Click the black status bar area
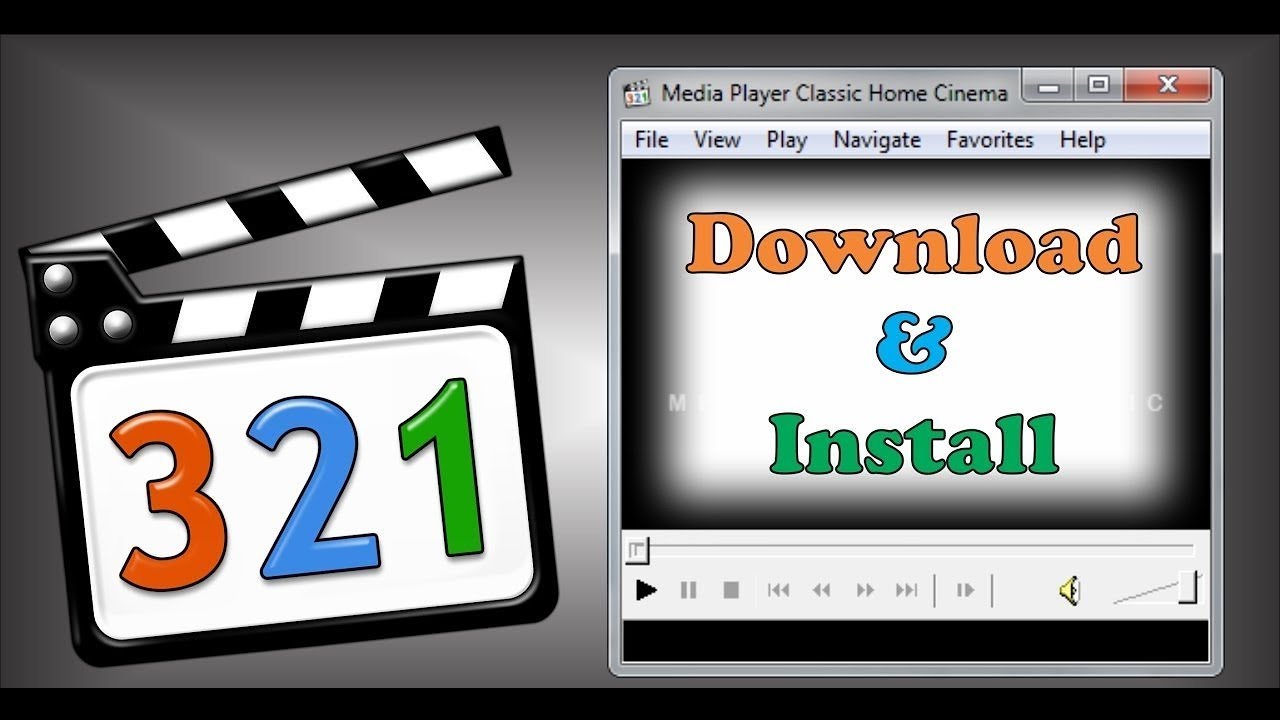1280x720 pixels. (915, 640)
